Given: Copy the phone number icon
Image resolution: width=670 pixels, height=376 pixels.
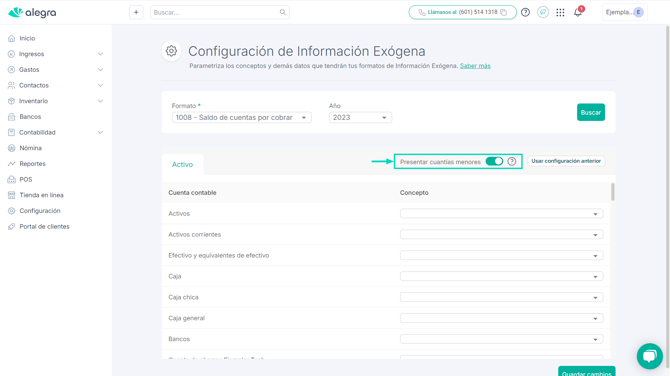Looking at the screenshot, I should click(504, 12).
